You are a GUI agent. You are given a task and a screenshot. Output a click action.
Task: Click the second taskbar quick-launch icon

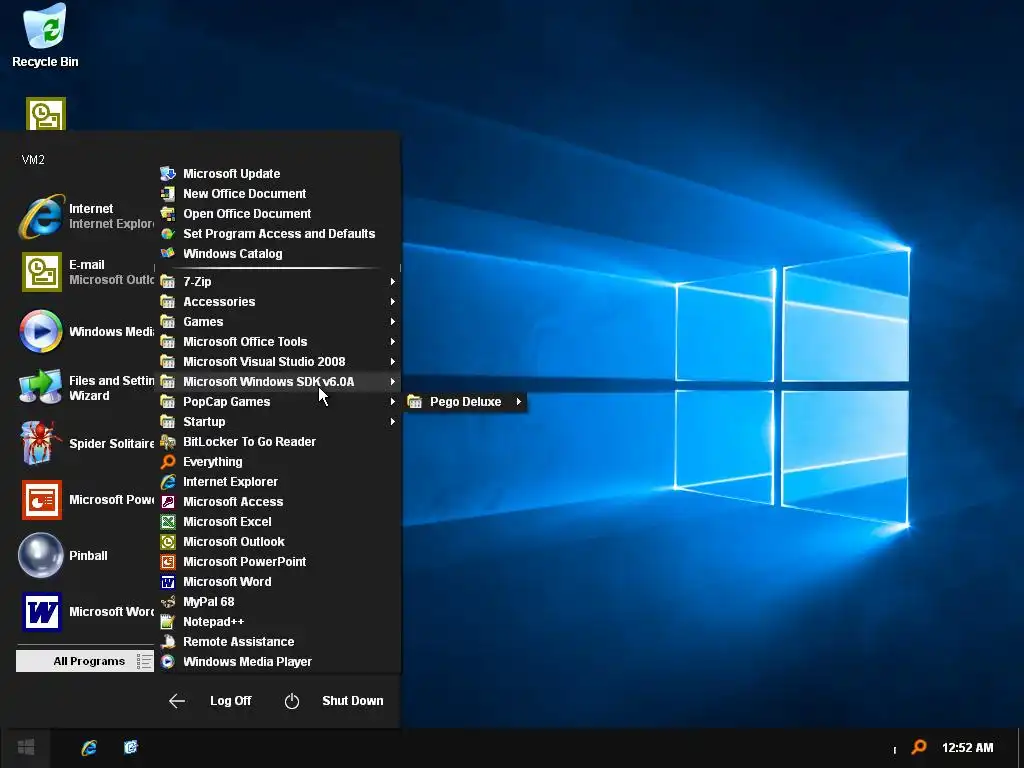[131, 748]
